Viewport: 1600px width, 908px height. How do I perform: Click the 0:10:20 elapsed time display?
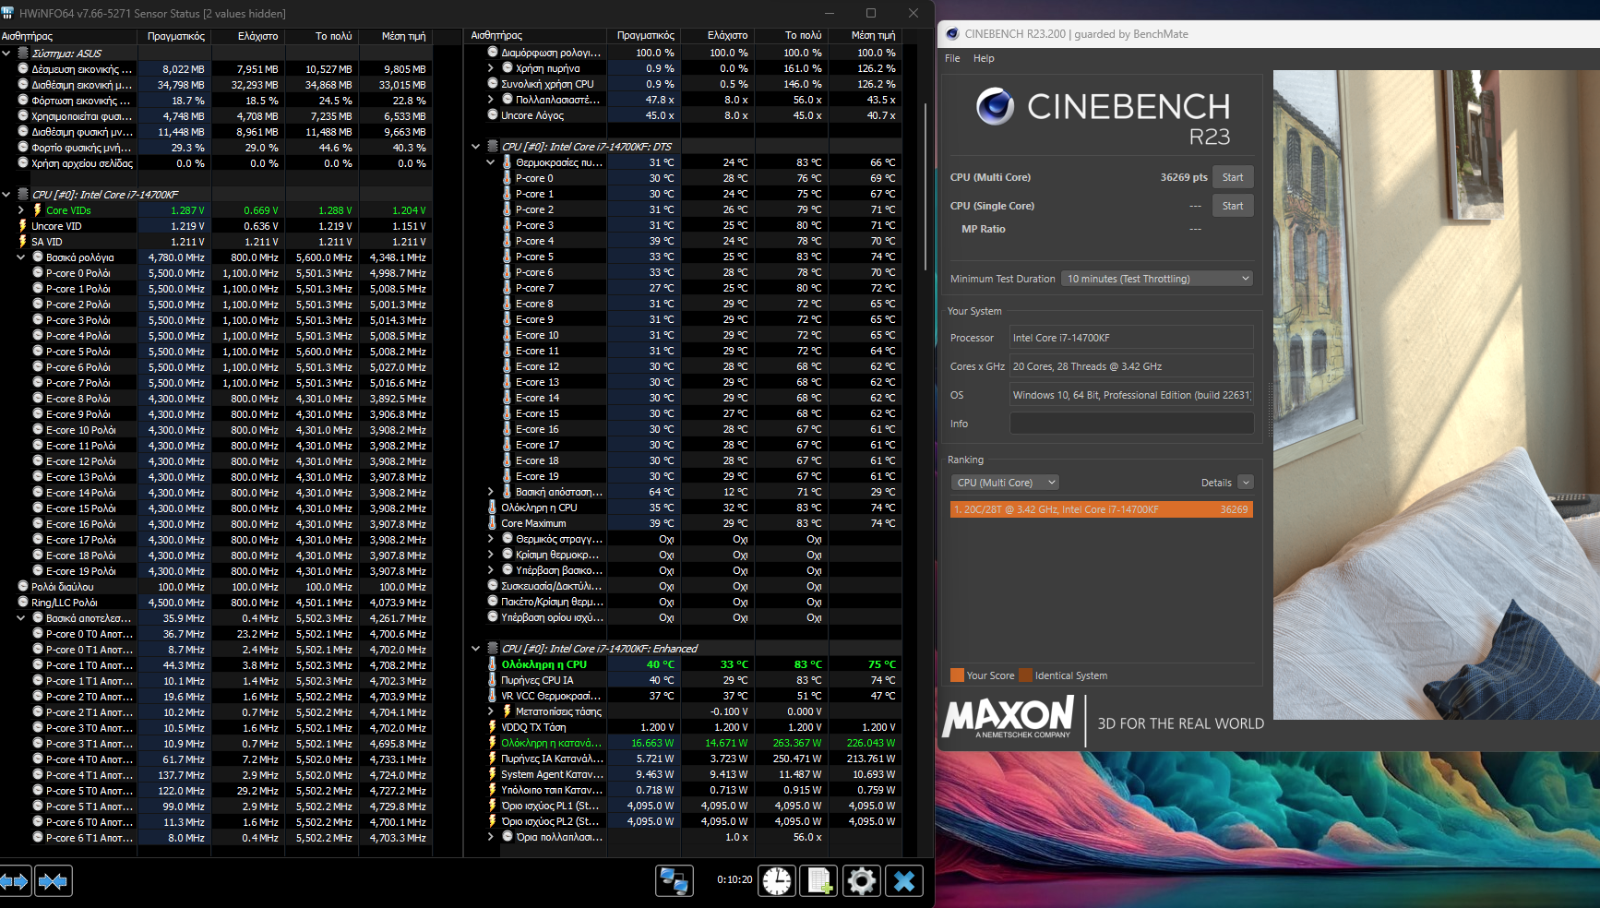point(734,880)
